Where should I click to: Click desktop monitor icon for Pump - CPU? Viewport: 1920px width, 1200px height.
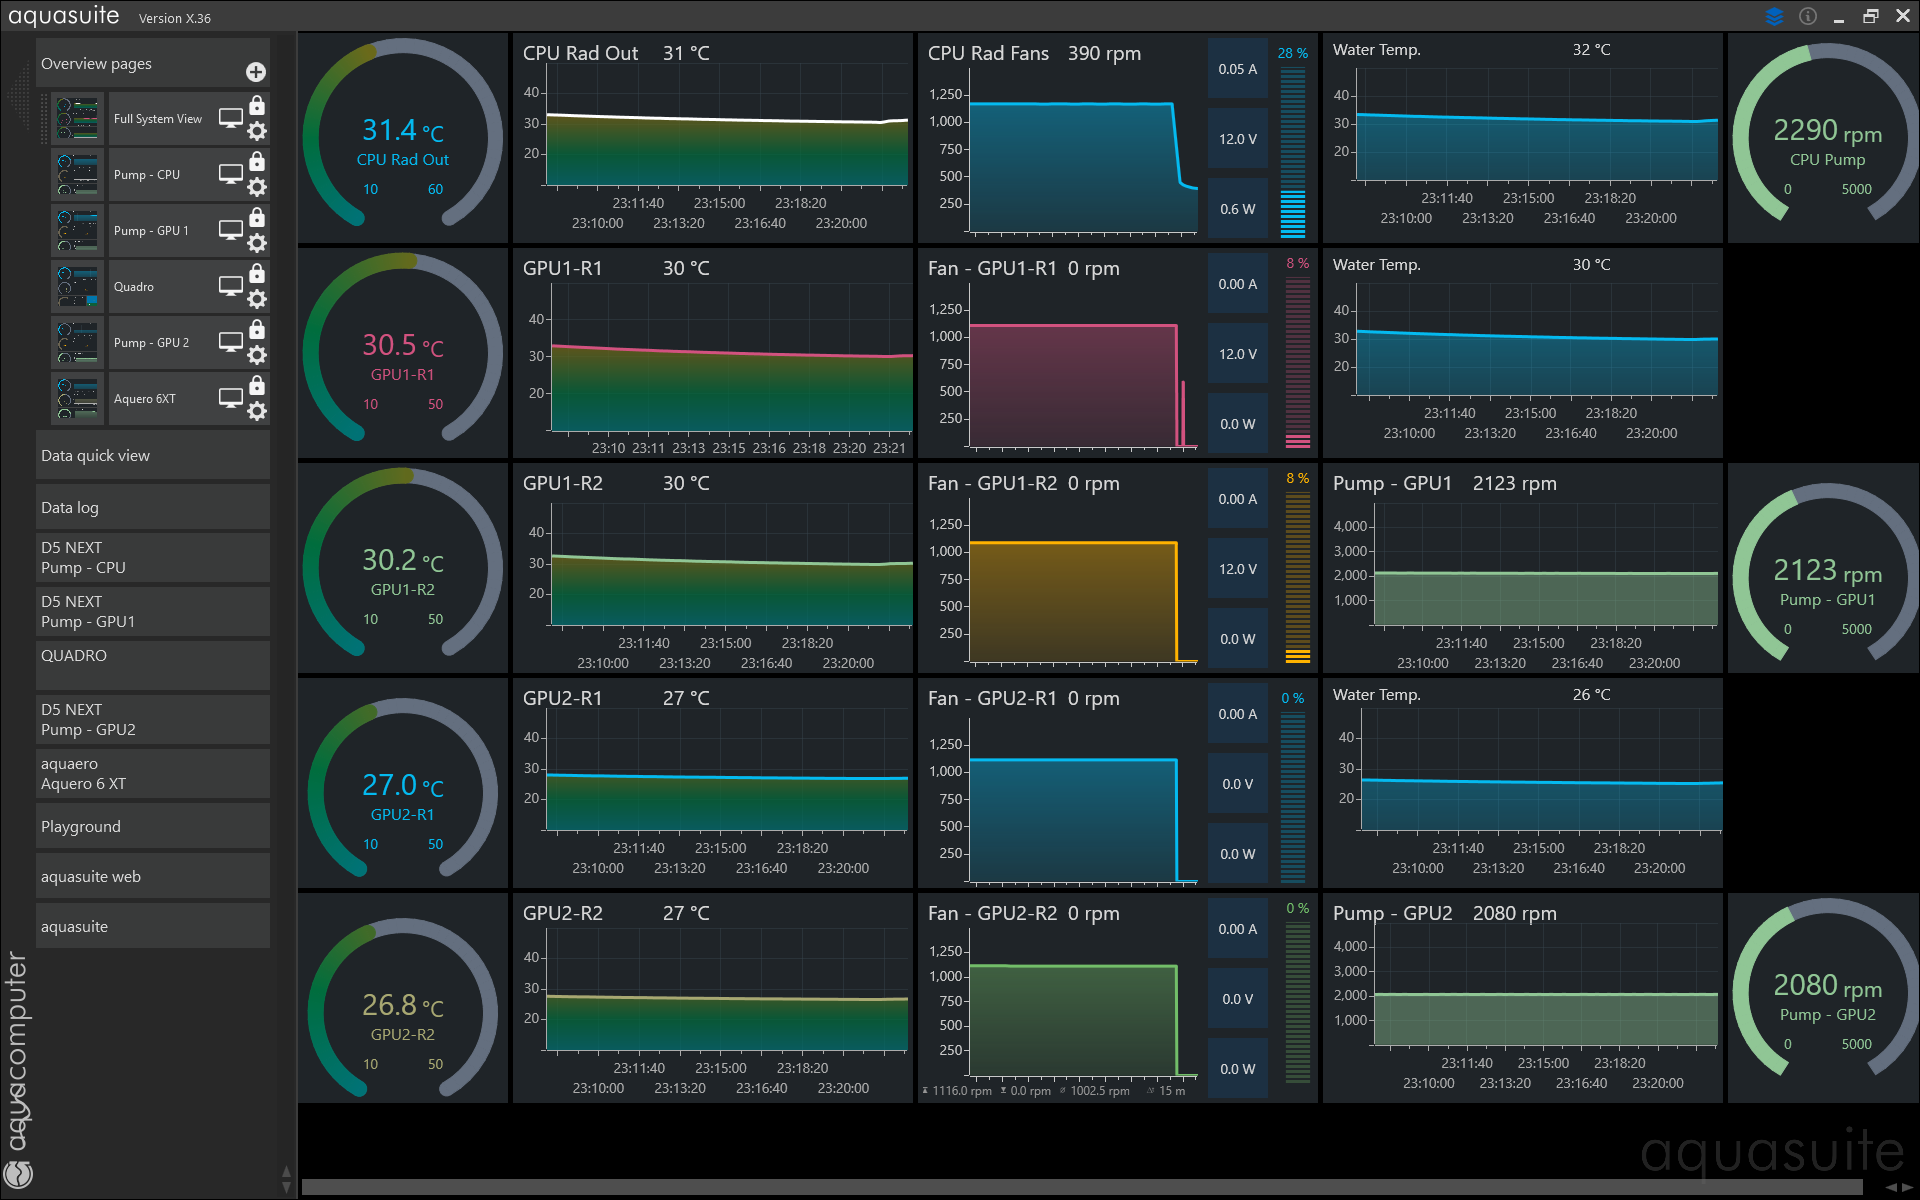(x=231, y=174)
